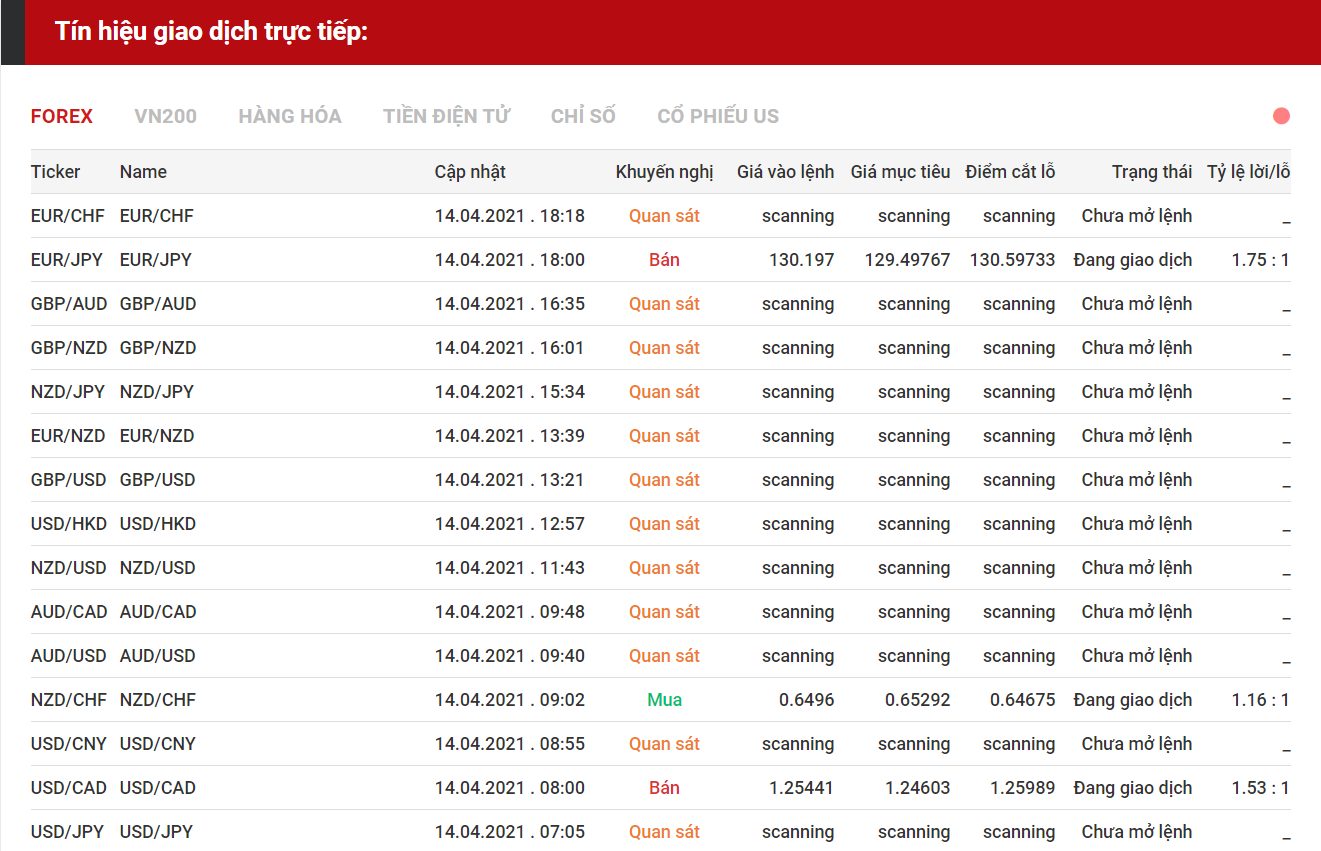This screenshot has width=1321, height=851.
Task: Click the AUD/USD ticker cell
Action: pyautogui.click(x=69, y=656)
